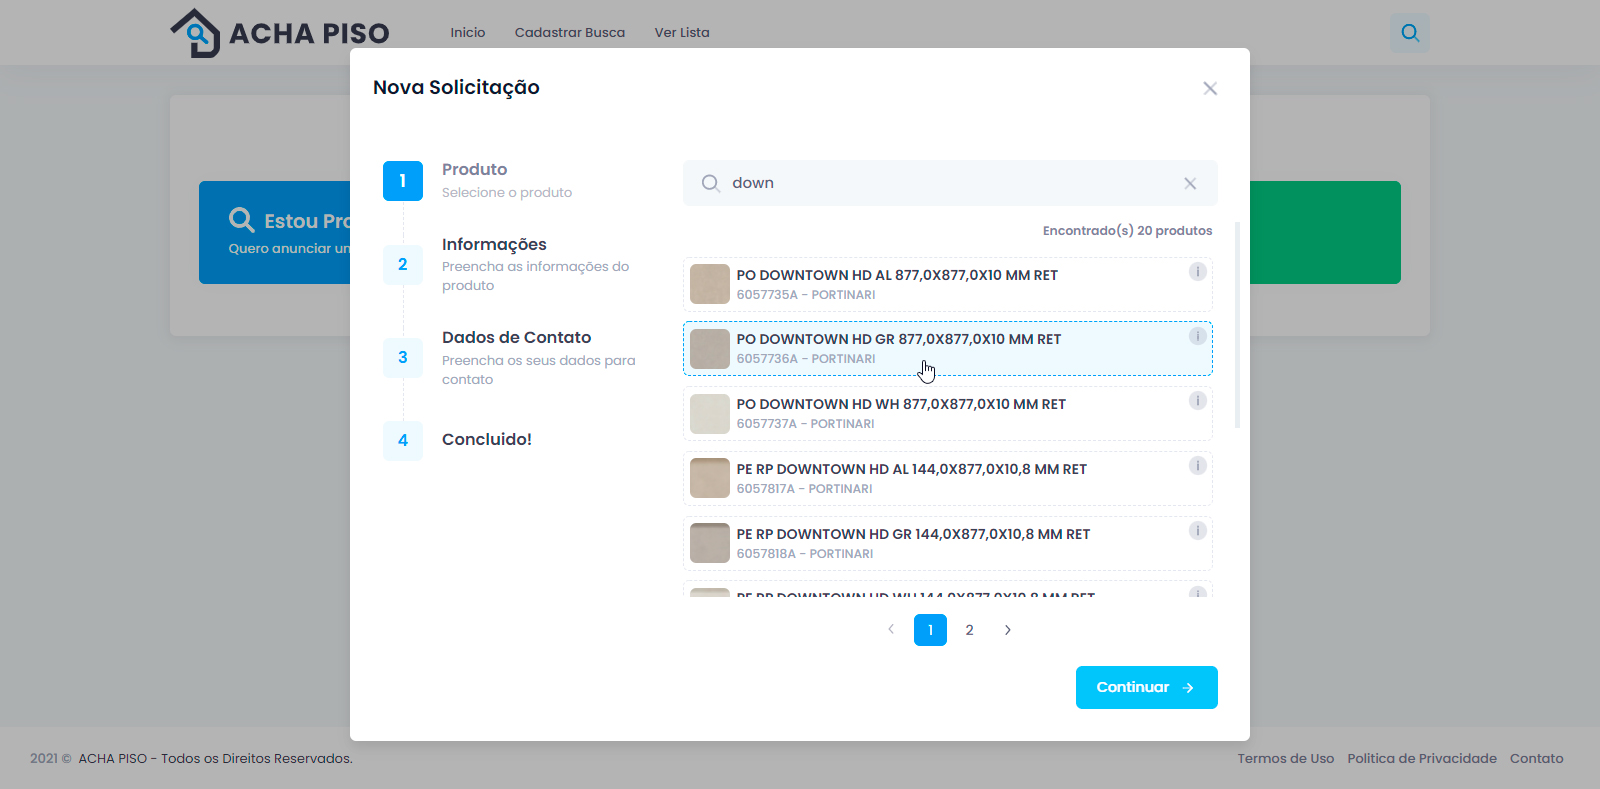Click 'ACHA PISO - Todos os Direitos Reservados.' footer text
The image size is (1600, 789).
point(216,759)
